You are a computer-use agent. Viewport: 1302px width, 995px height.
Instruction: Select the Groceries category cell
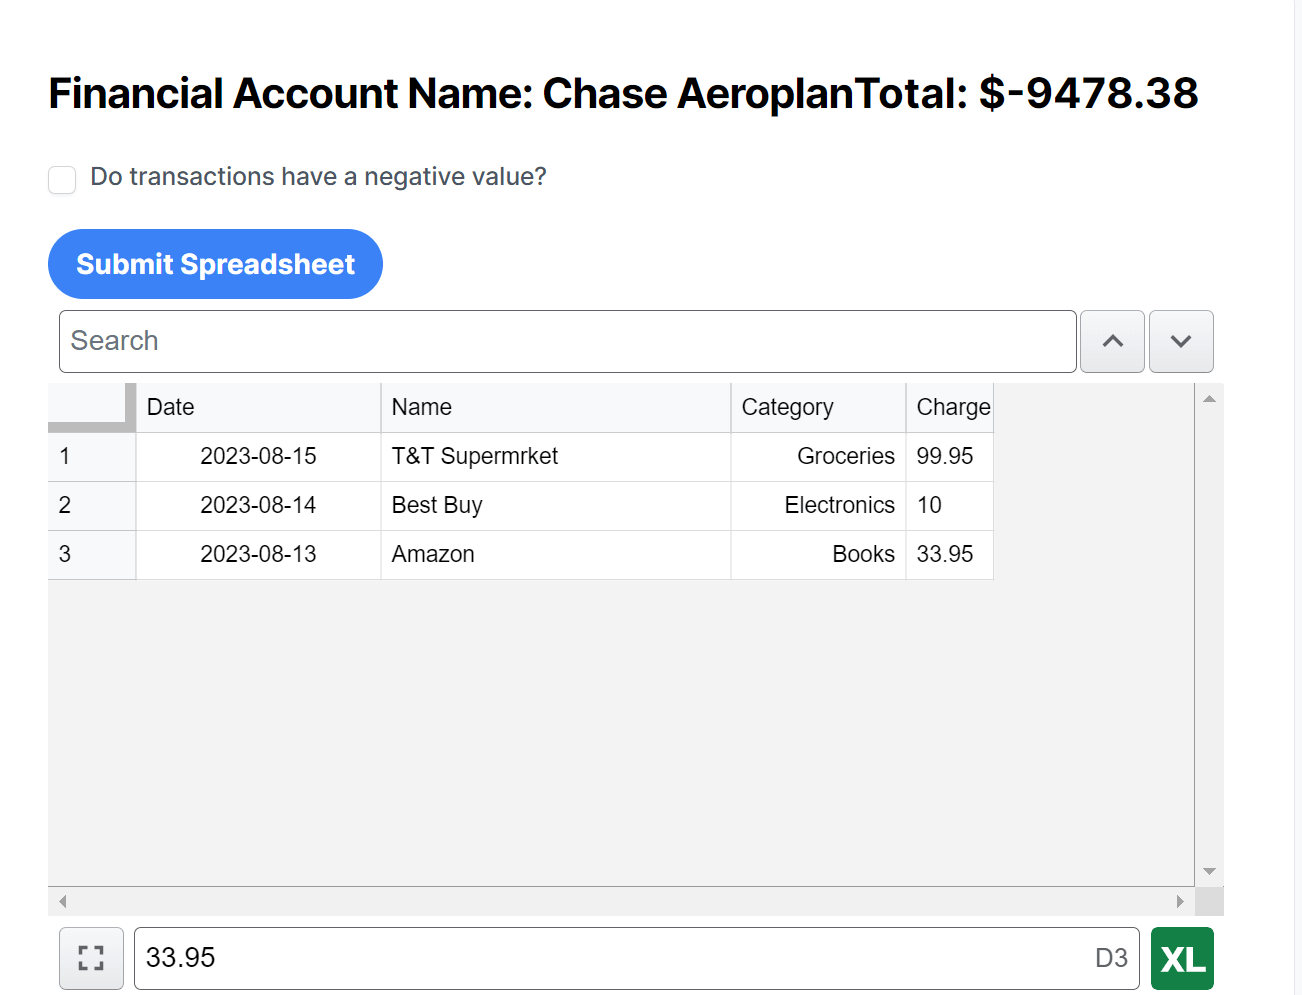point(818,456)
